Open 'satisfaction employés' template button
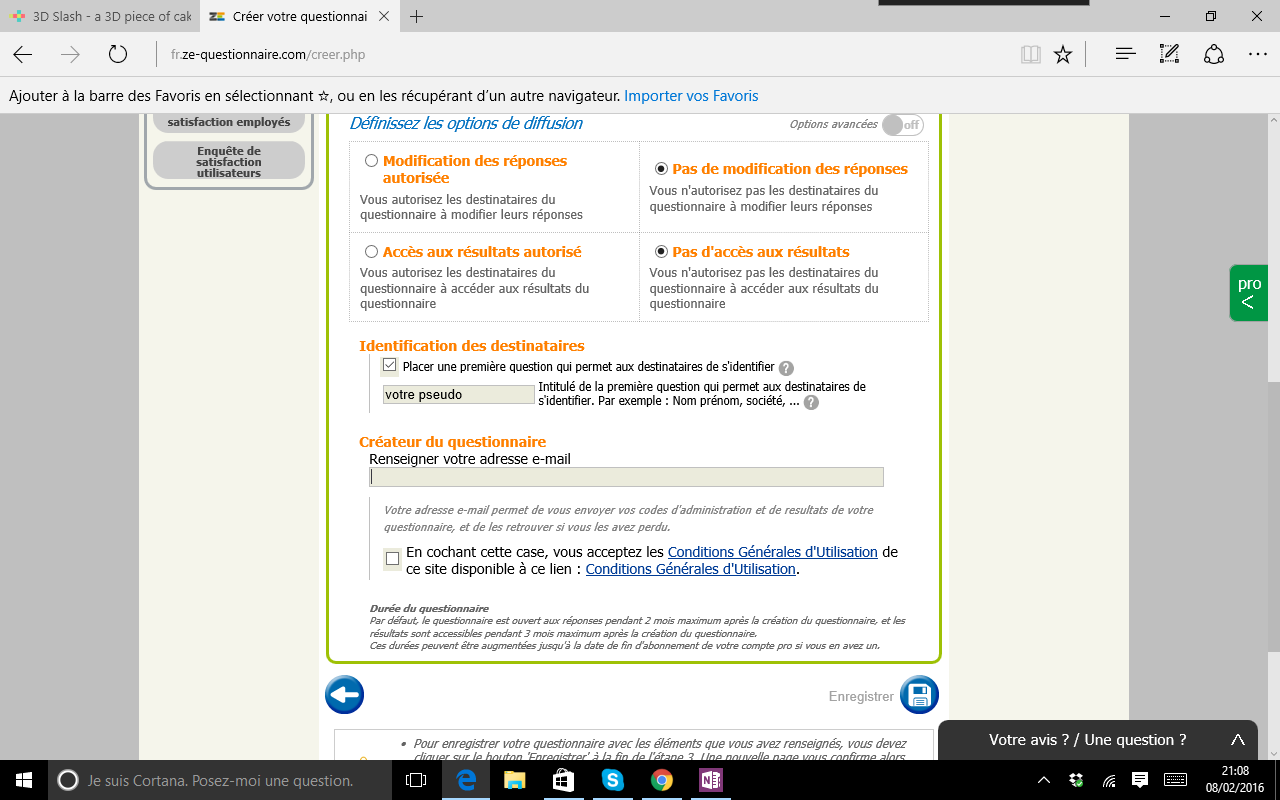 point(229,122)
